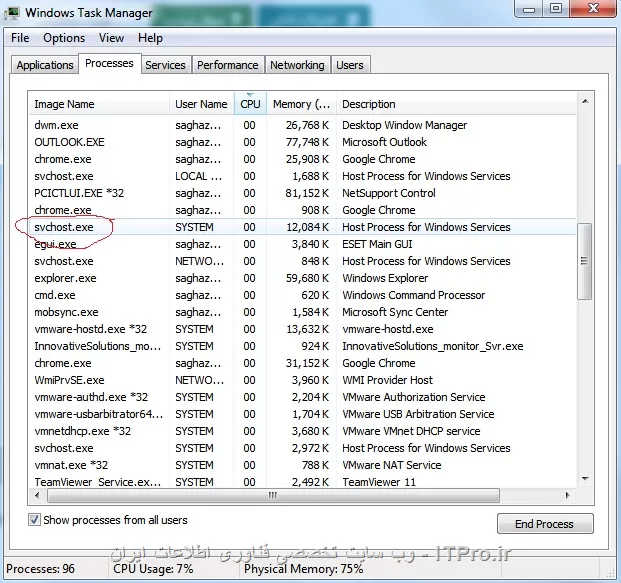Toggle Show processes from all users checkbox

click(x=34, y=520)
